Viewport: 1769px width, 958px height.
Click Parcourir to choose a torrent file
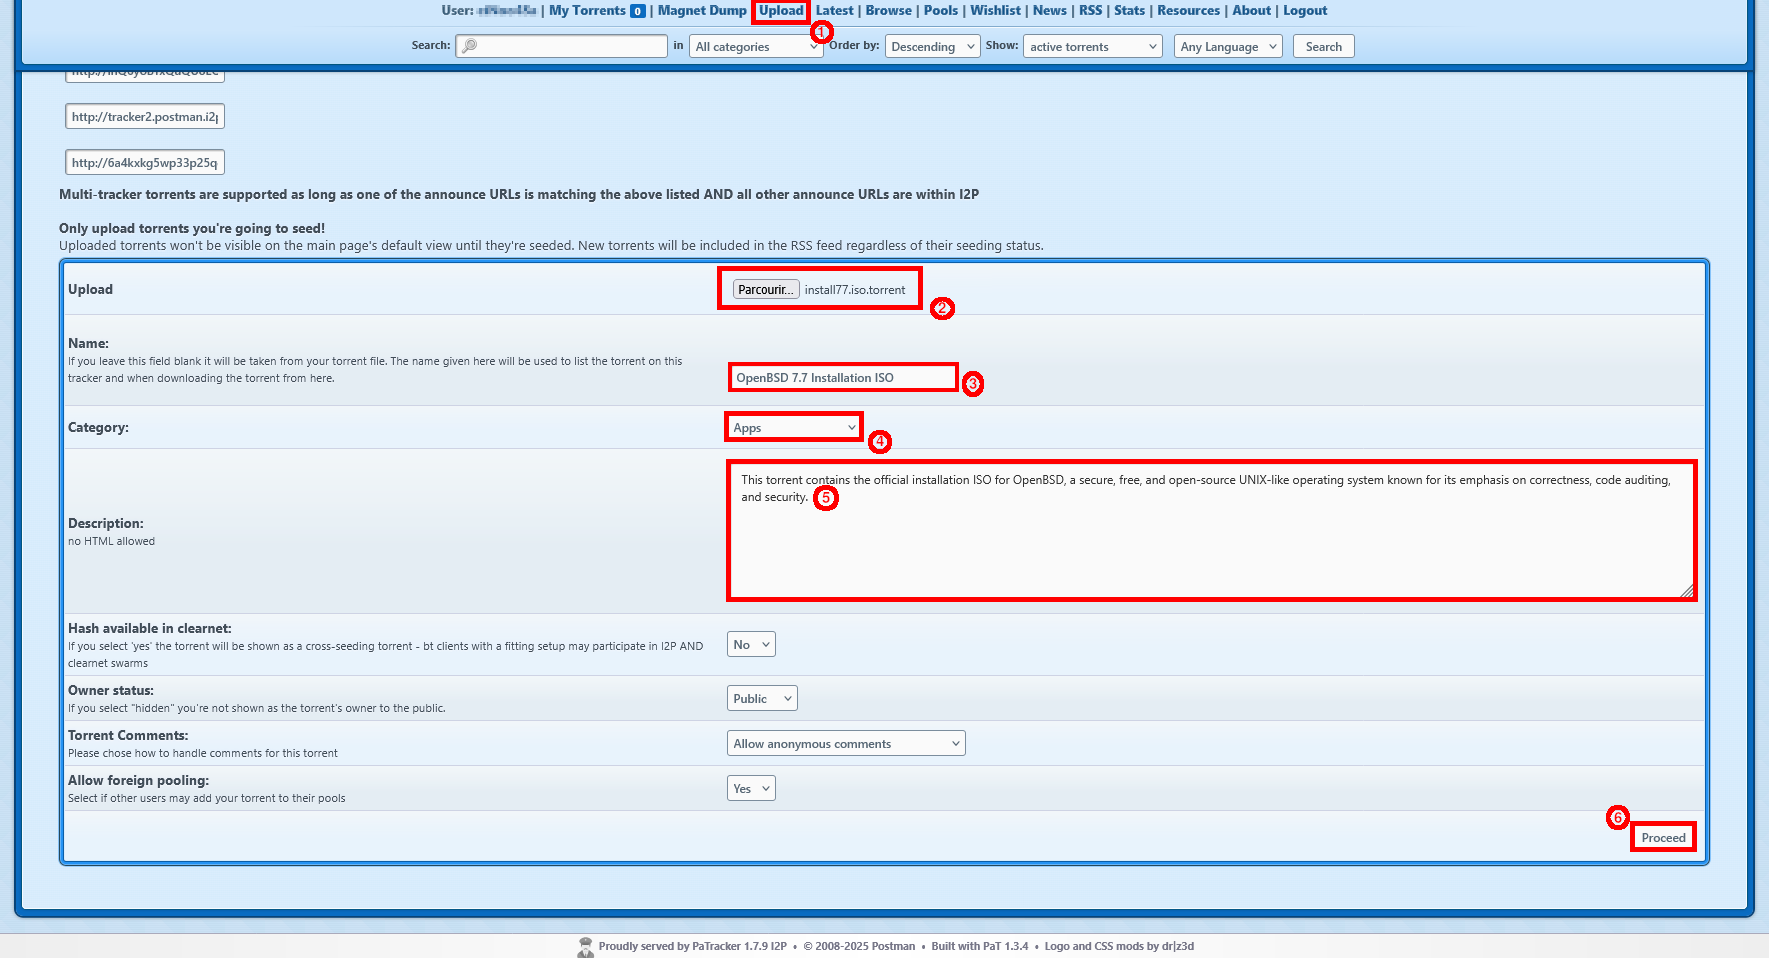[x=764, y=289]
